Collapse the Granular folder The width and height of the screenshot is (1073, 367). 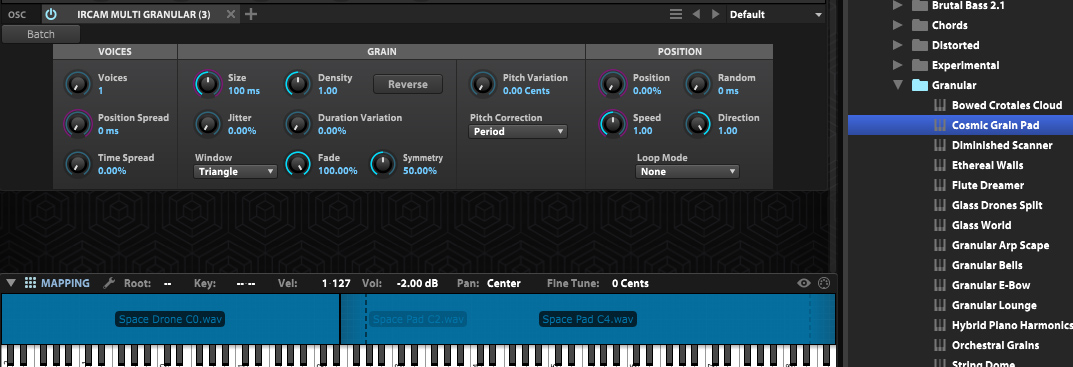(x=898, y=86)
